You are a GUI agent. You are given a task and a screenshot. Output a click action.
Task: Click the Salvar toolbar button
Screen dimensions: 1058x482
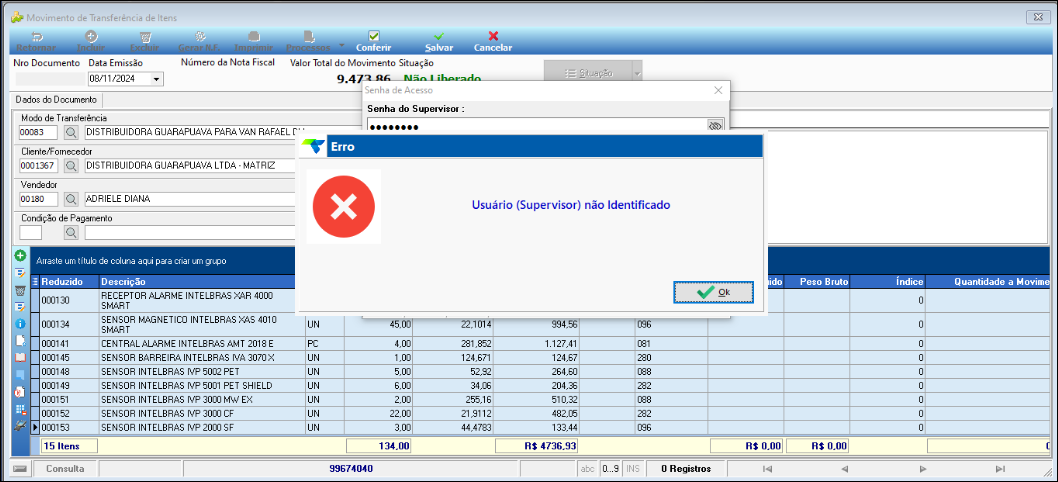click(439, 41)
